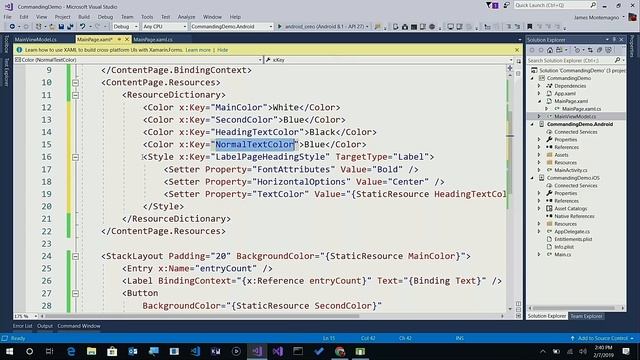Collapse Button outlining on line 27
Screen dimensions: 640x360
click(76, 293)
